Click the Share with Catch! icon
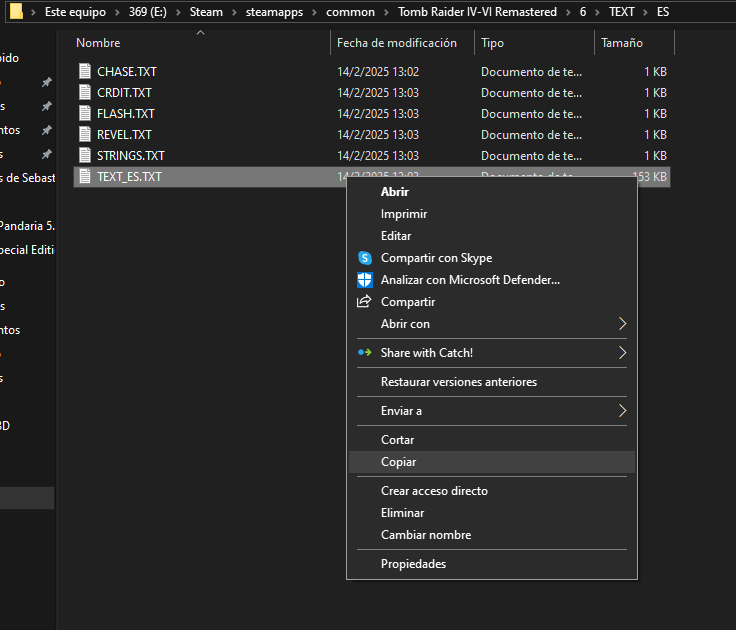Viewport: 736px width, 630px height. 364,353
